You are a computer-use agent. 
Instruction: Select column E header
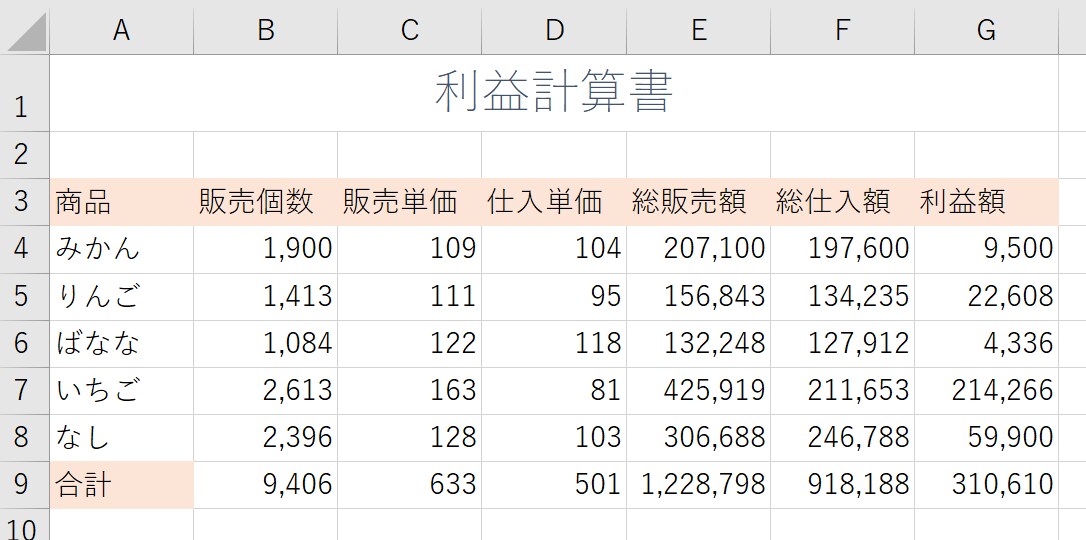(699, 31)
